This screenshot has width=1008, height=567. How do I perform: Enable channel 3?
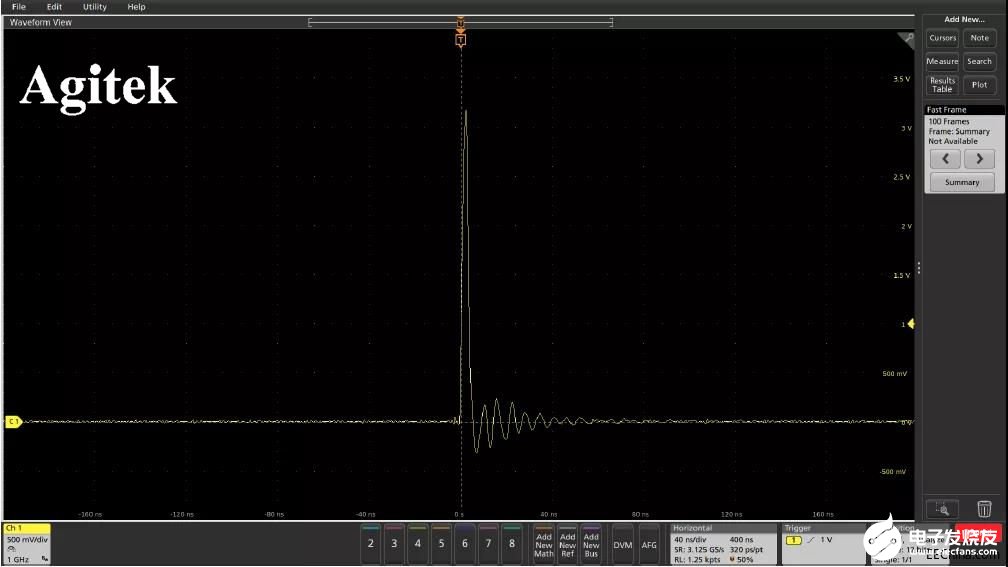(394, 544)
